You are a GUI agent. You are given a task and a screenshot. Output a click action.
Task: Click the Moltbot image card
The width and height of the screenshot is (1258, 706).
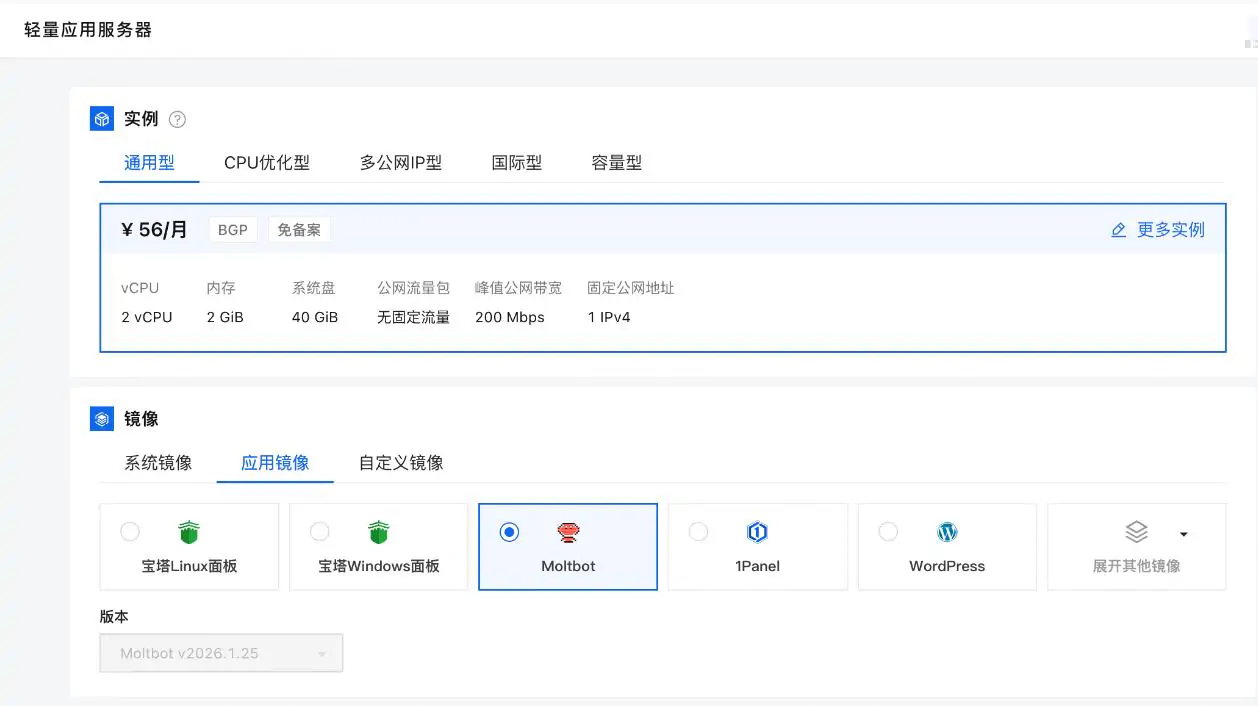(568, 546)
